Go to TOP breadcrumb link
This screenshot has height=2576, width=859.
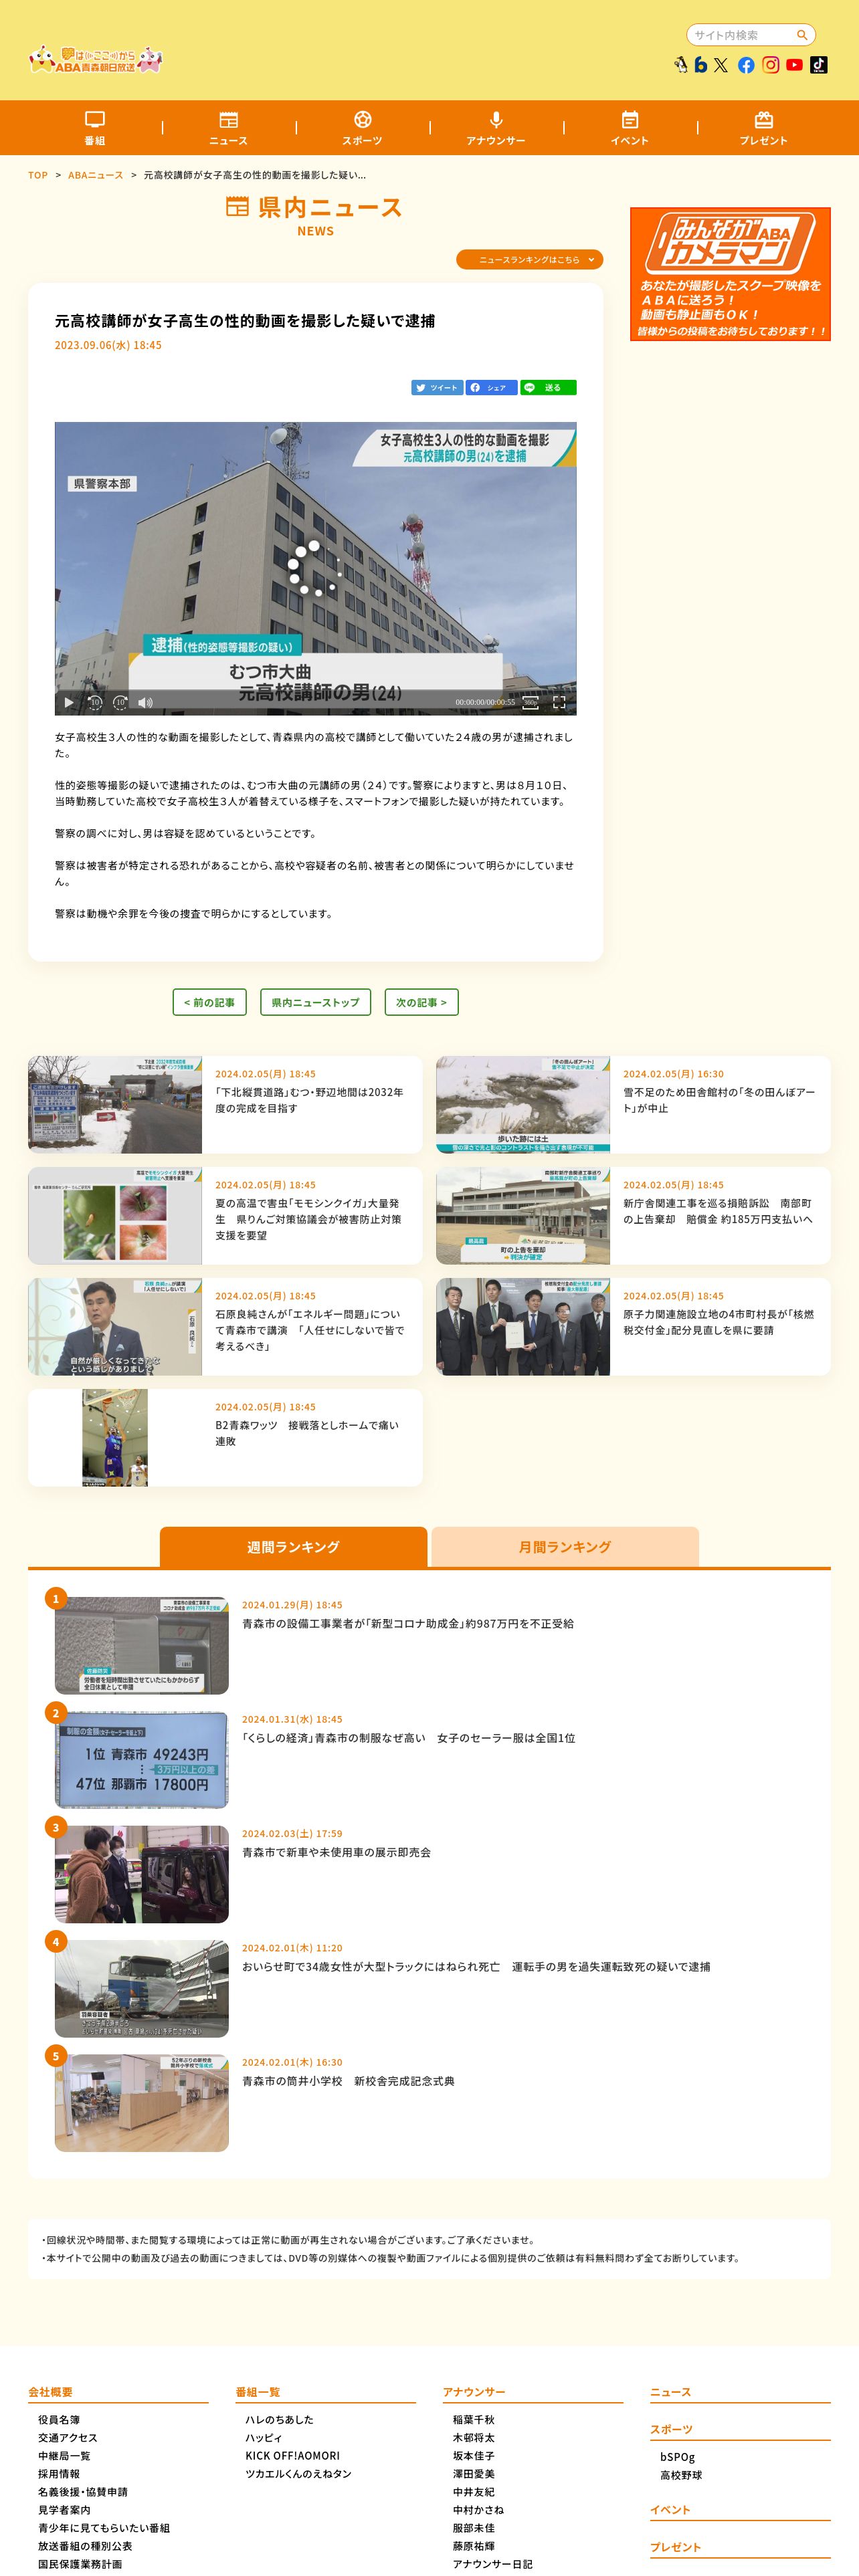pyautogui.click(x=38, y=175)
